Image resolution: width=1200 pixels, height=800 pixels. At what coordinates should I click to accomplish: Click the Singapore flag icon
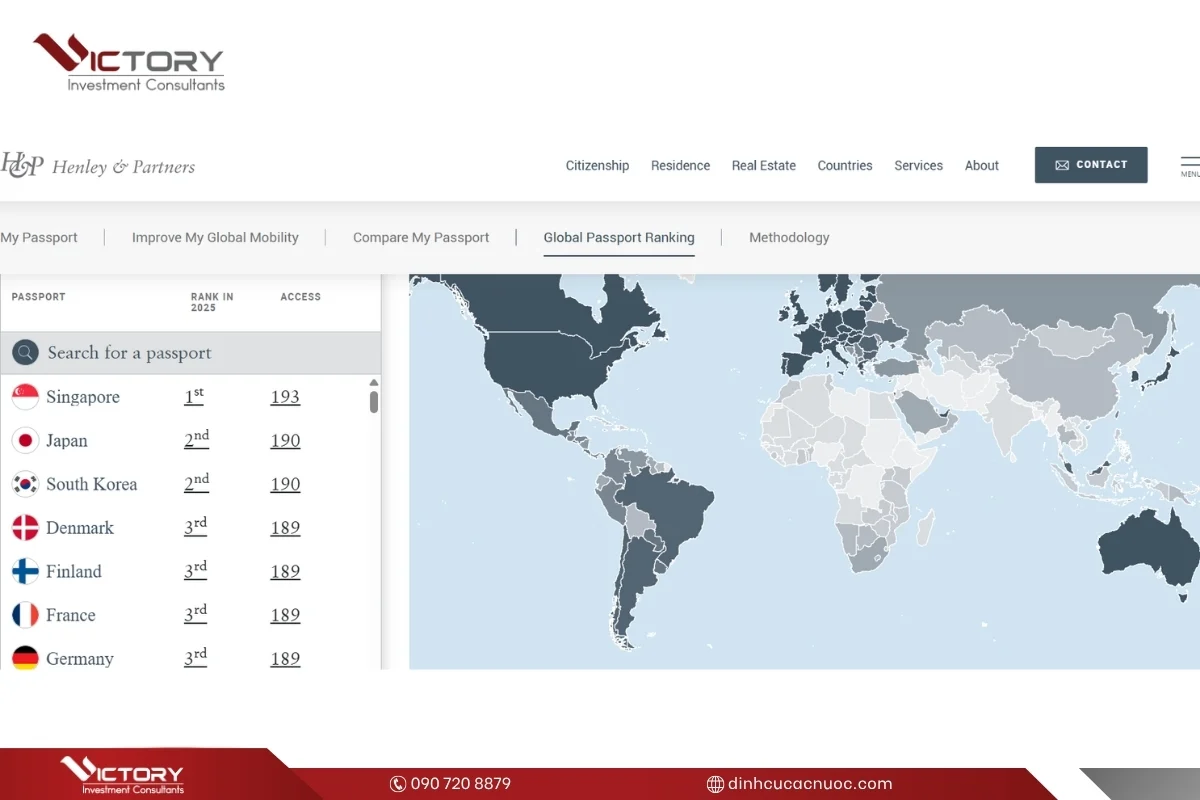click(x=25, y=397)
